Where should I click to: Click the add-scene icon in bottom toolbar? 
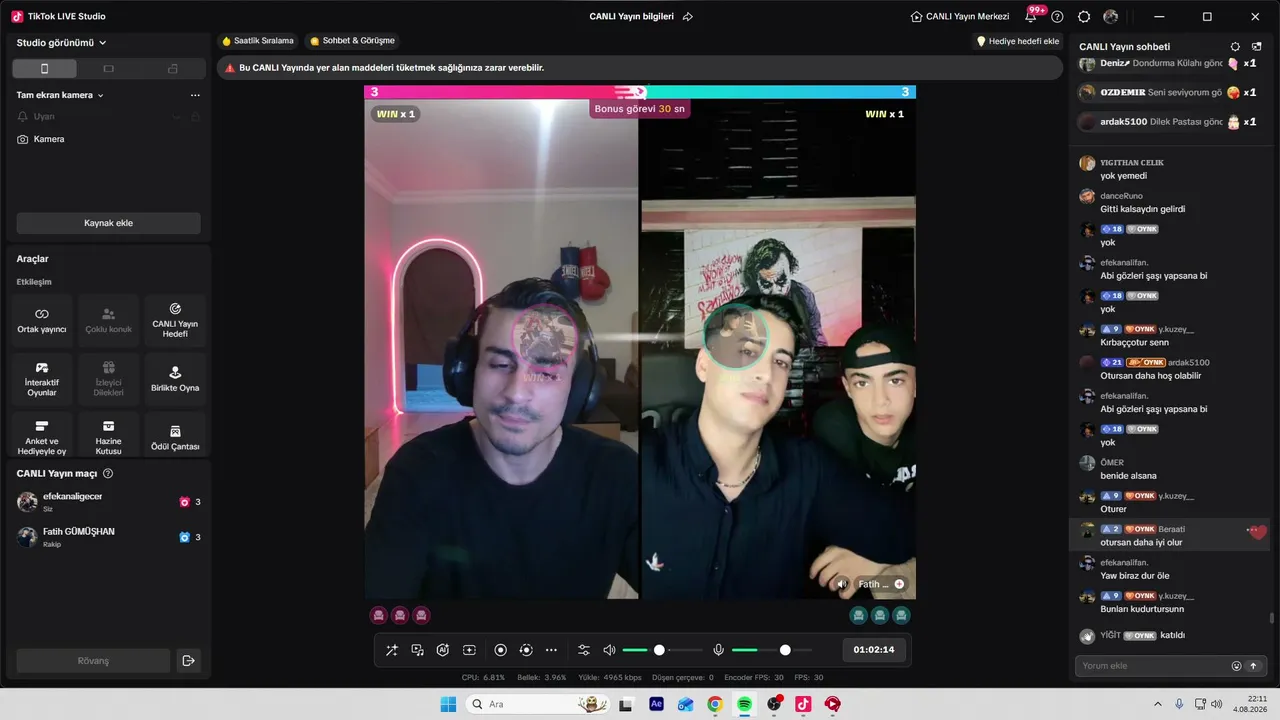tap(469, 650)
